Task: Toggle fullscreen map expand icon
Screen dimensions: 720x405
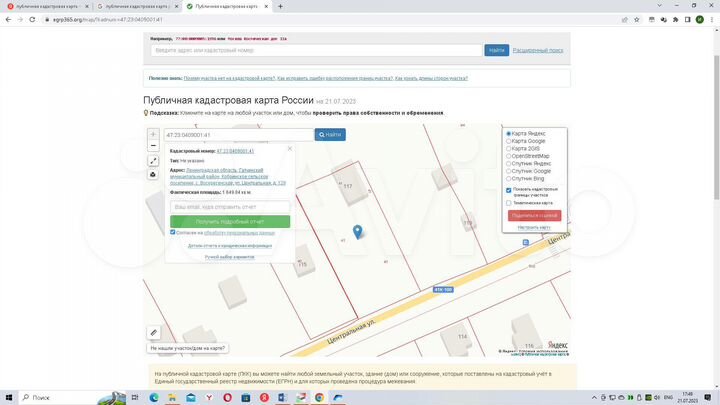Action: (x=153, y=161)
